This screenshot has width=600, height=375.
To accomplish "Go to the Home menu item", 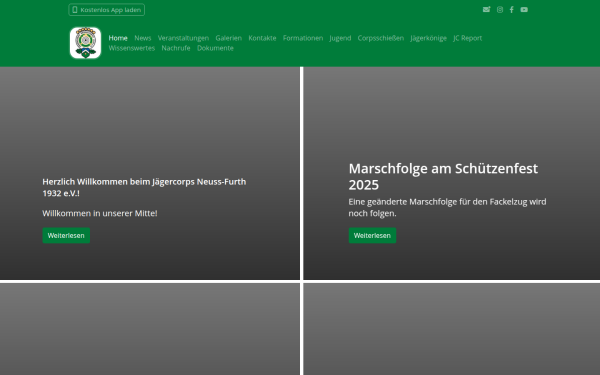I will click(x=118, y=38).
